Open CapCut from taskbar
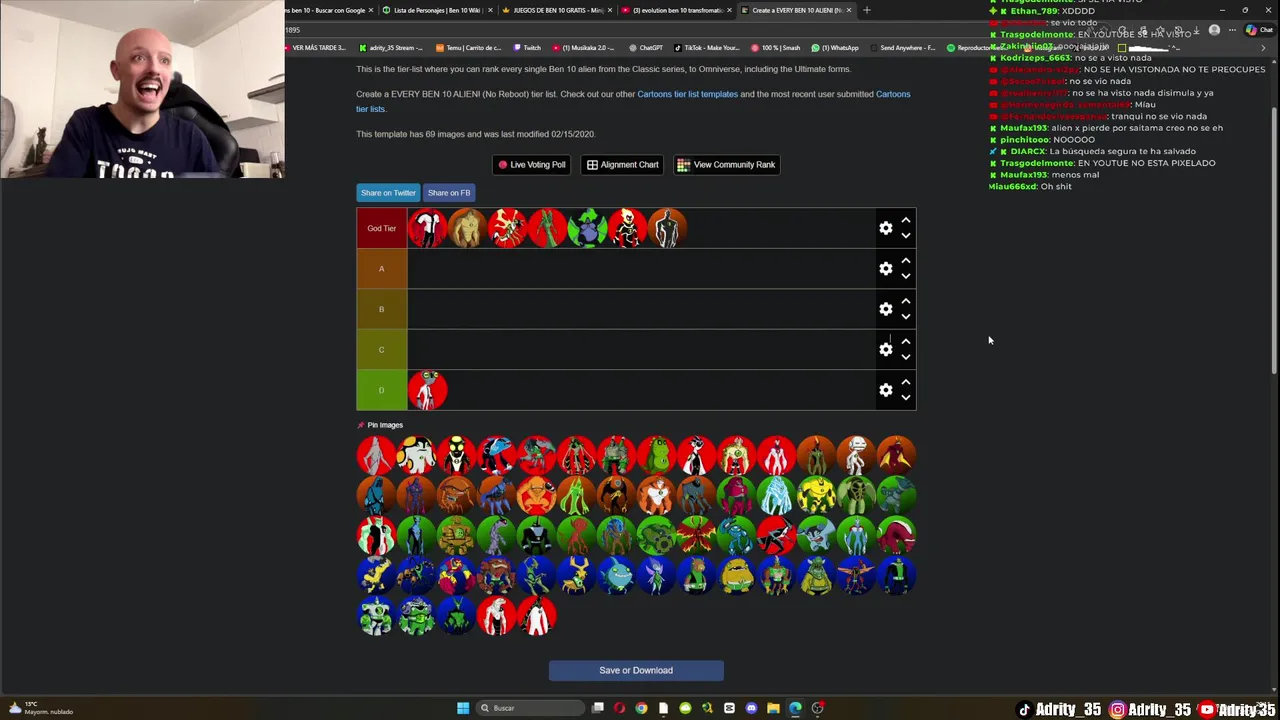Screen dimensions: 1280x720 click(729, 708)
